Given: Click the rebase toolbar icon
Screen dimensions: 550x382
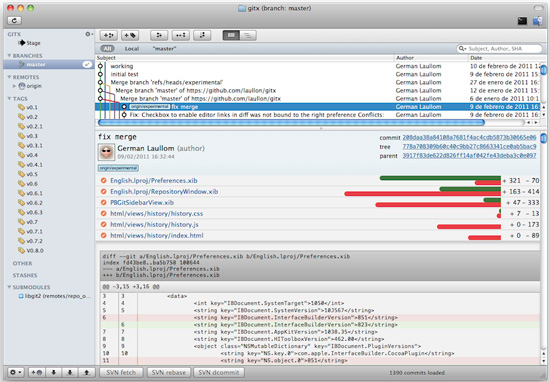Looking at the screenshot, I should coord(202,35).
